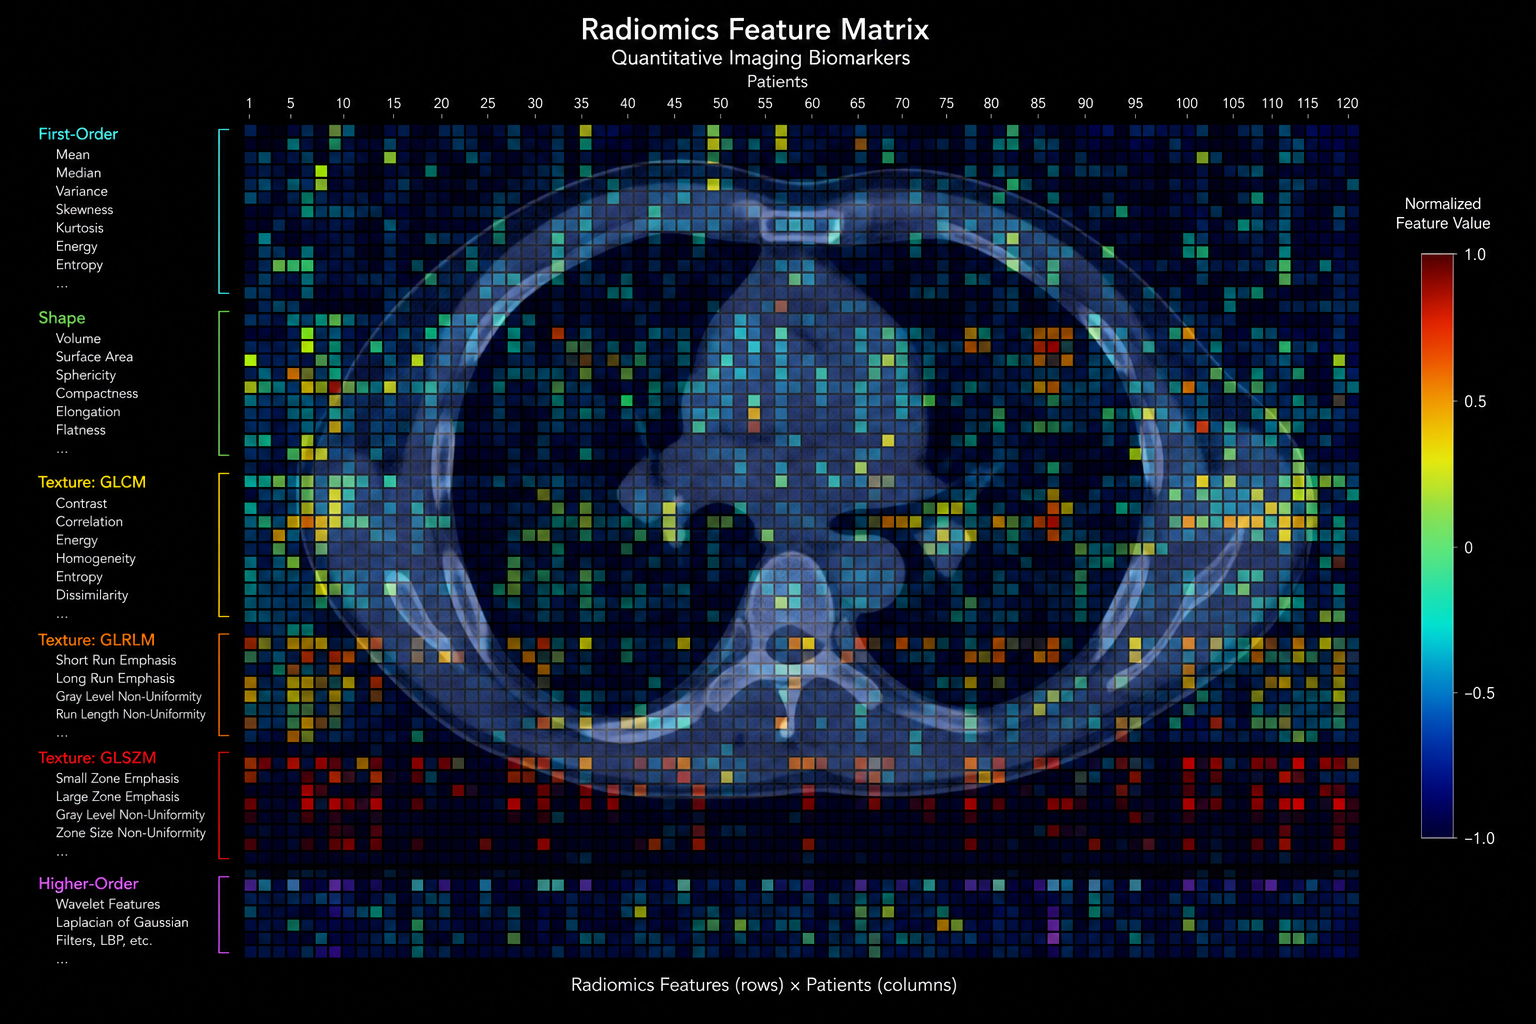
Task: Click the Wavelet Features label
Action: pos(108,904)
